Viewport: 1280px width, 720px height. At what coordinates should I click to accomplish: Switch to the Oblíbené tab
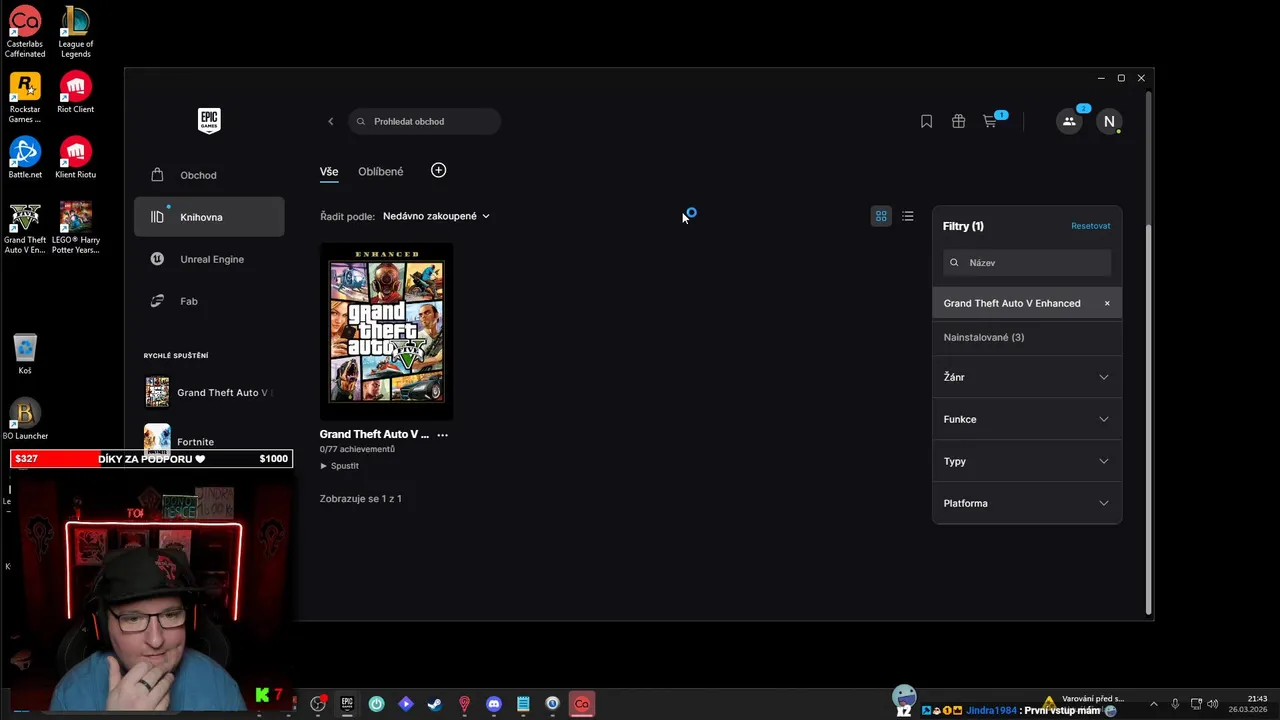381,172
